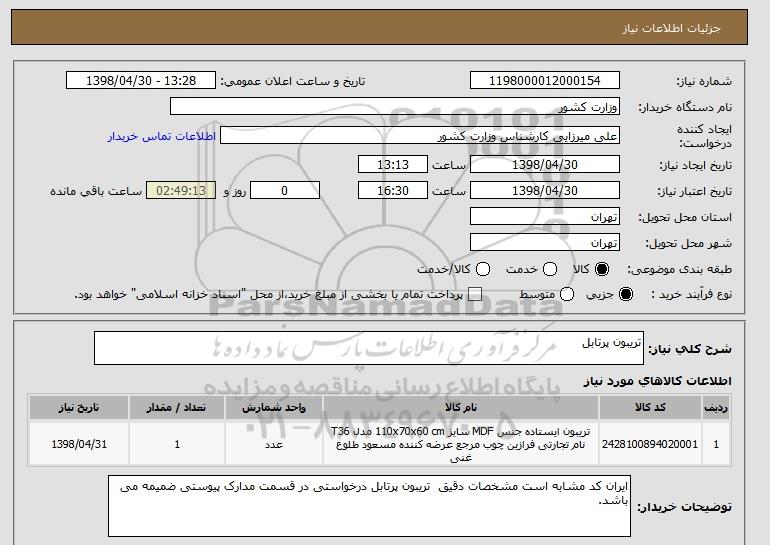
Task: Select the خدمت radio button
Action: point(550,269)
